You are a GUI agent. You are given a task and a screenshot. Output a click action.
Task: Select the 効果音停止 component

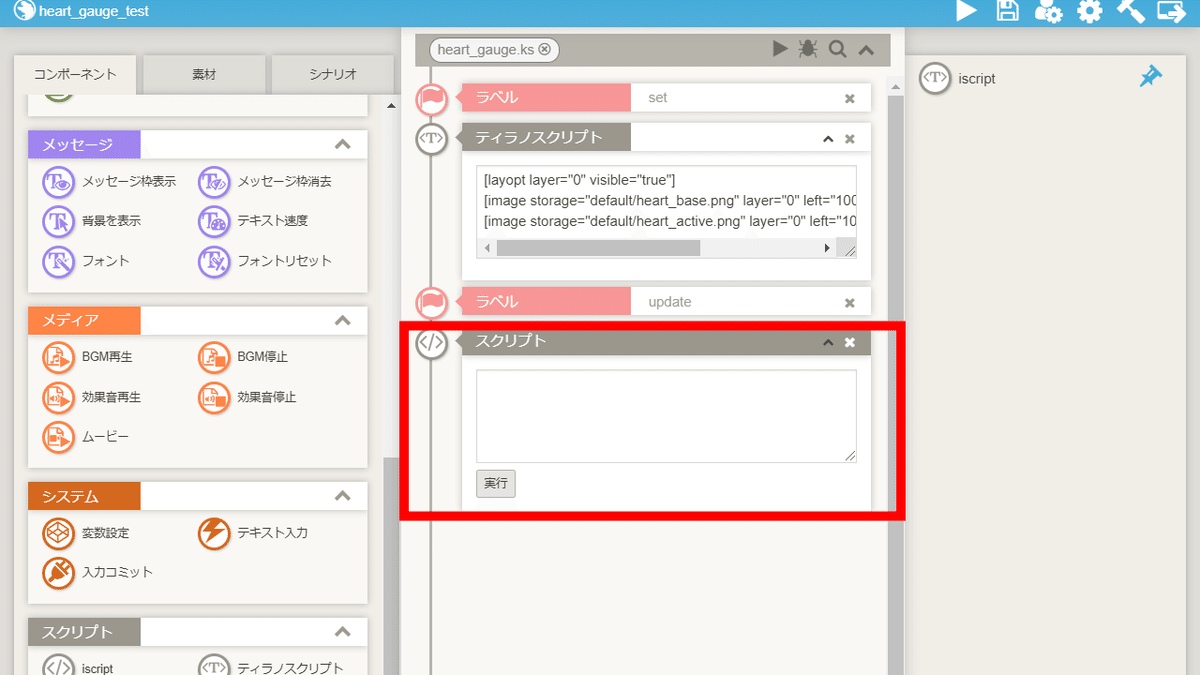[247, 397]
